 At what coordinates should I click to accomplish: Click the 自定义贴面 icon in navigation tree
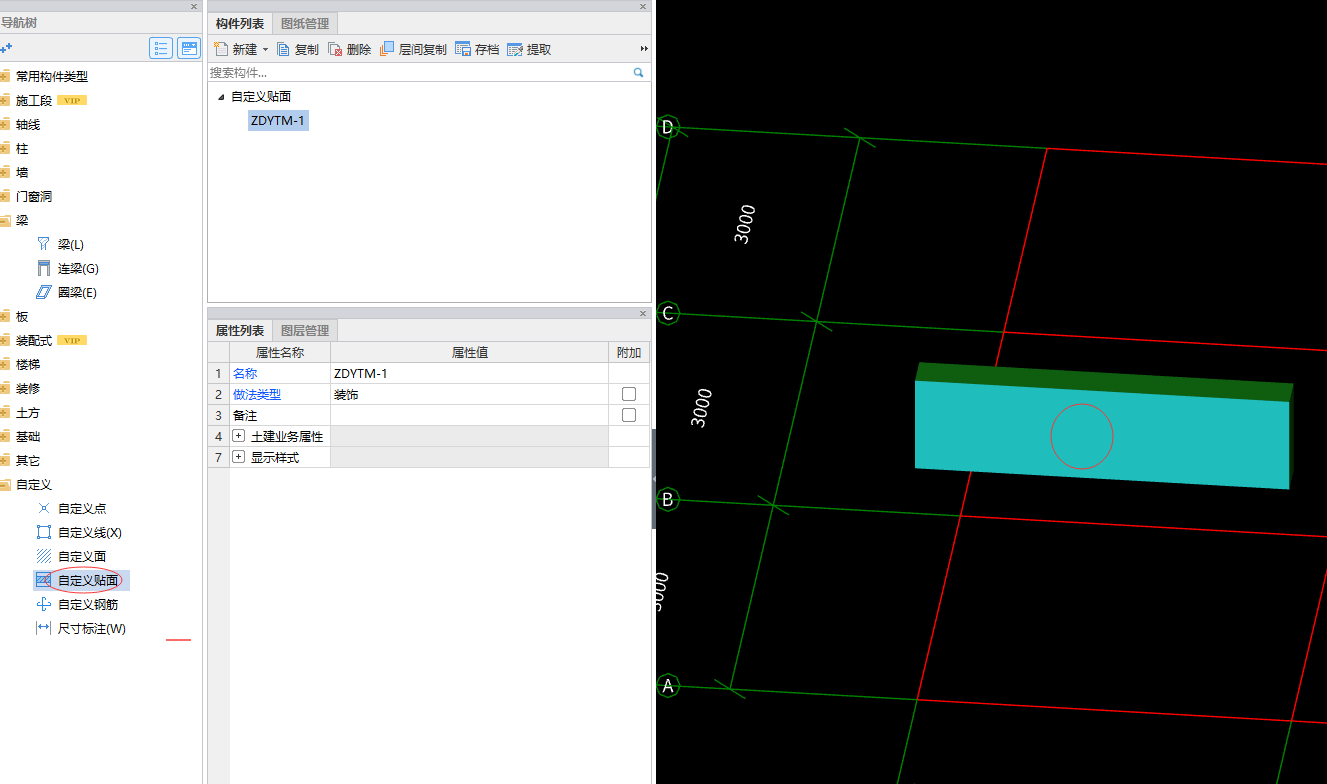(x=43, y=580)
